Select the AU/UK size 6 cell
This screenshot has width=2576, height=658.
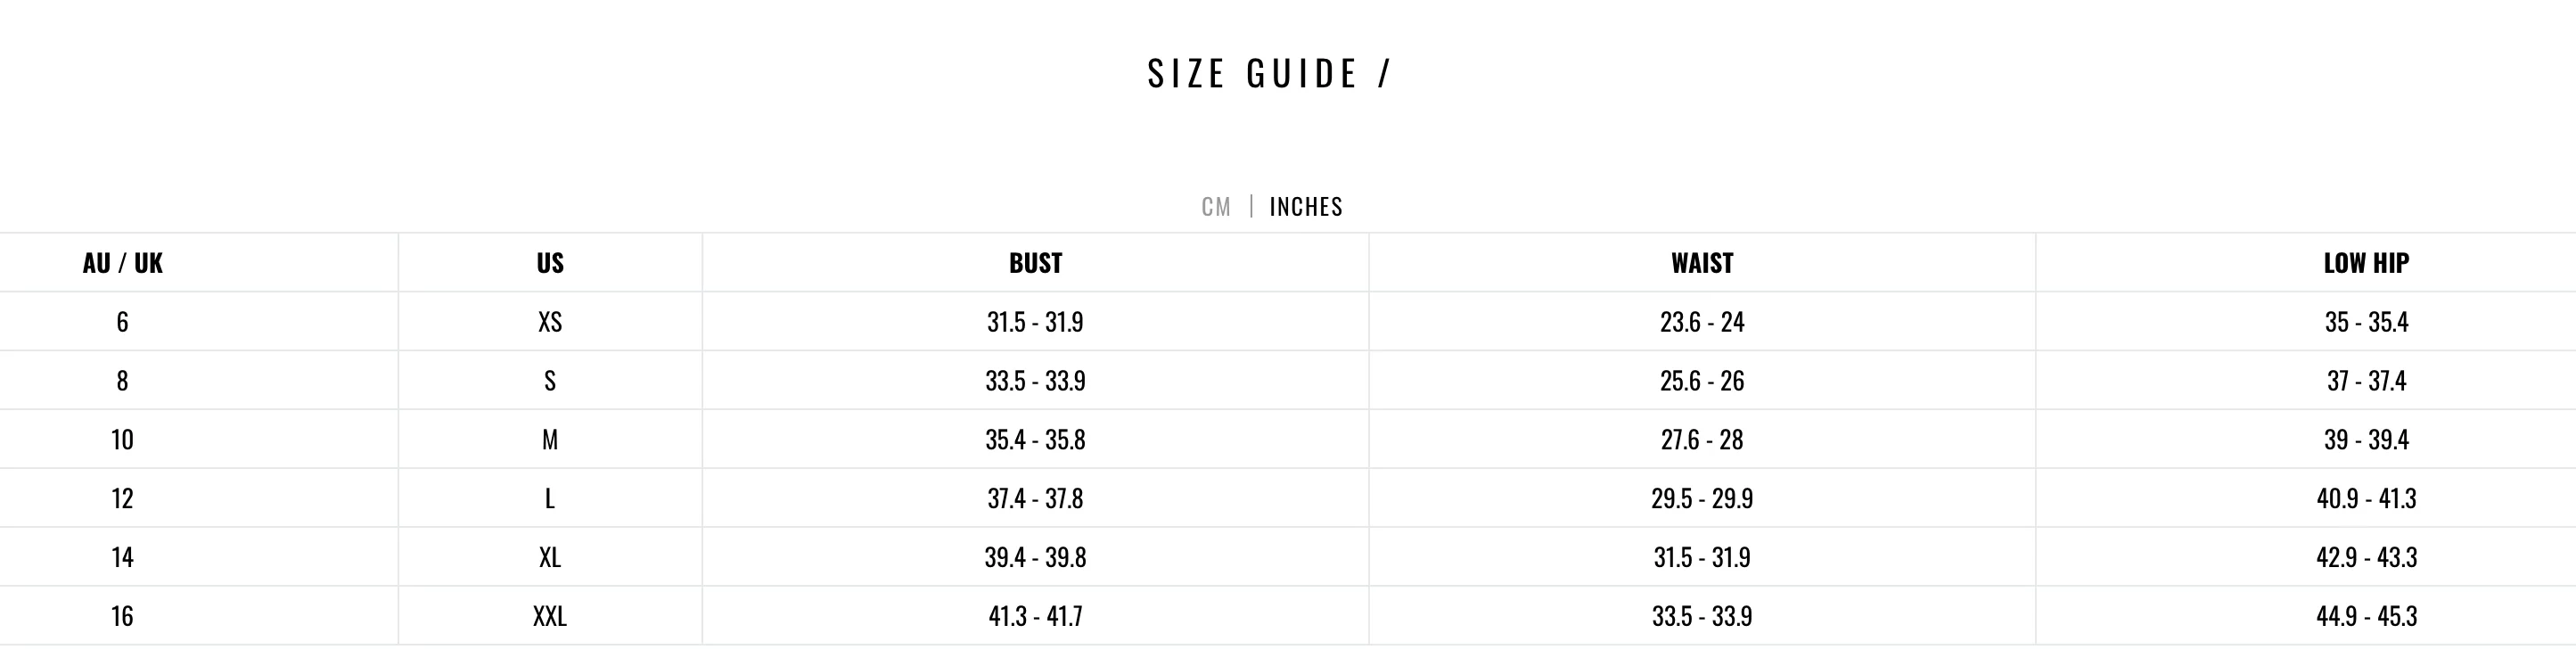coord(122,322)
